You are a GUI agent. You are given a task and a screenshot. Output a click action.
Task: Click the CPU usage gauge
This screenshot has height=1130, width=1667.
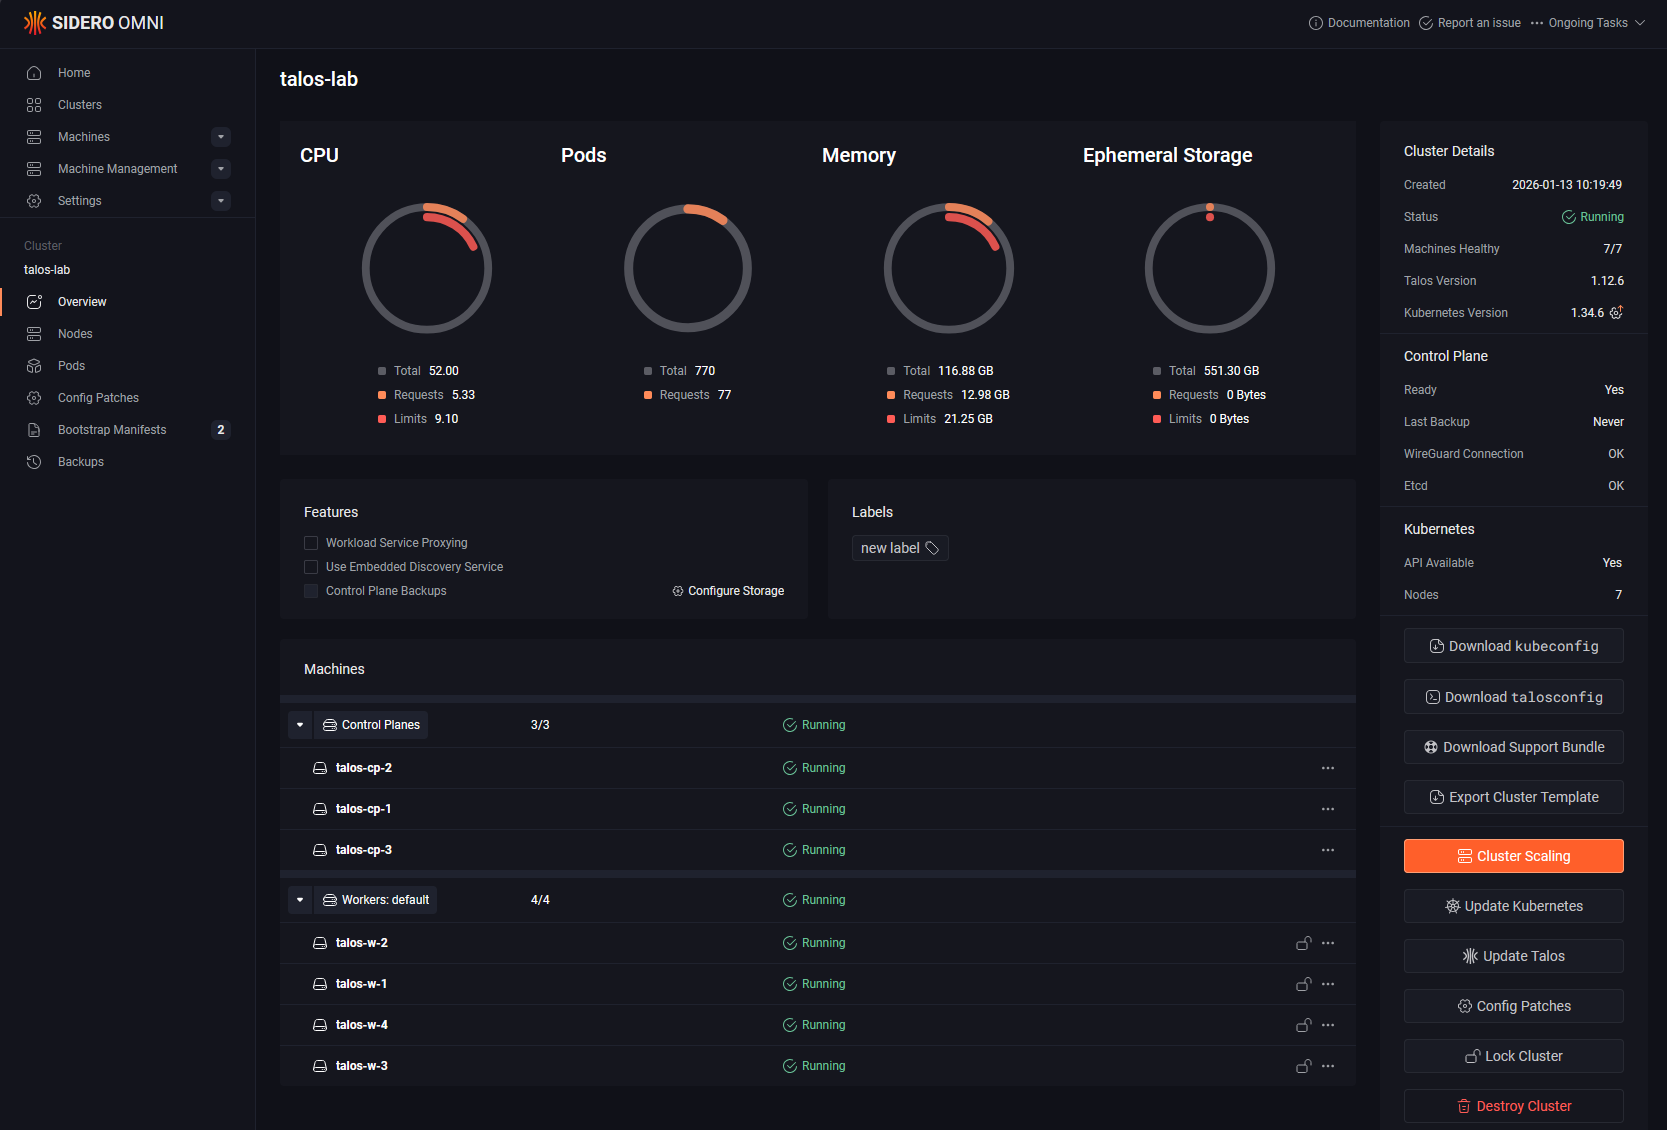click(427, 268)
